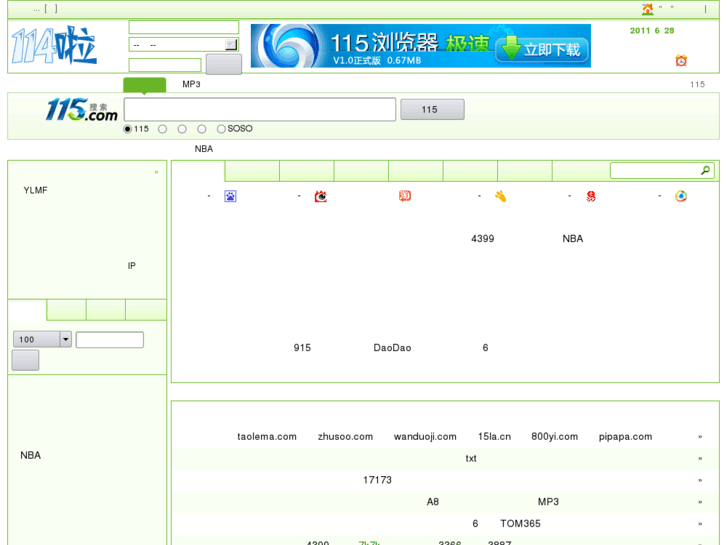Viewport: 727px width, 545px height.
Task: Select the 115 search engine radio button
Action: pyautogui.click(x=127, y=129)
